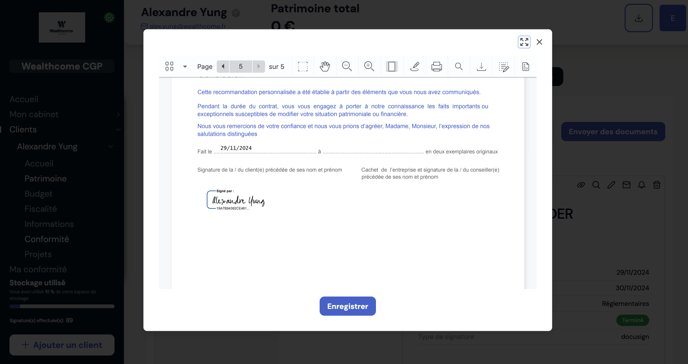Click the download button in the page header

point(639,18)
